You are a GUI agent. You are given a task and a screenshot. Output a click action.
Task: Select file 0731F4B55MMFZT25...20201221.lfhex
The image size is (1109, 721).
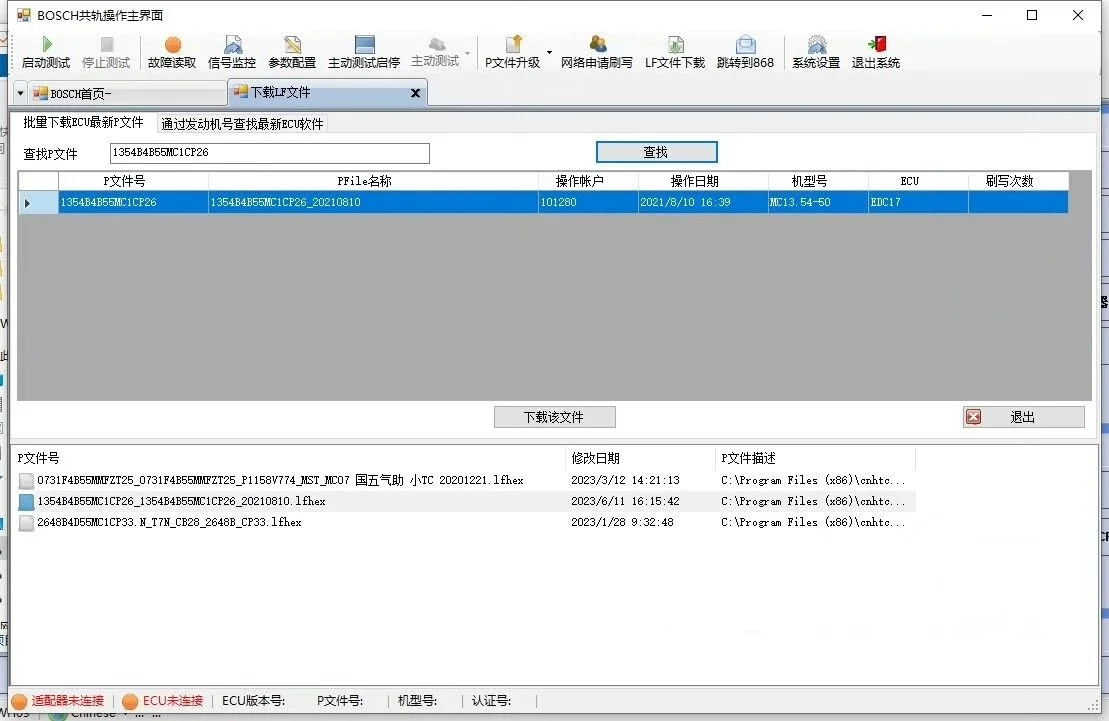[280, 480]
